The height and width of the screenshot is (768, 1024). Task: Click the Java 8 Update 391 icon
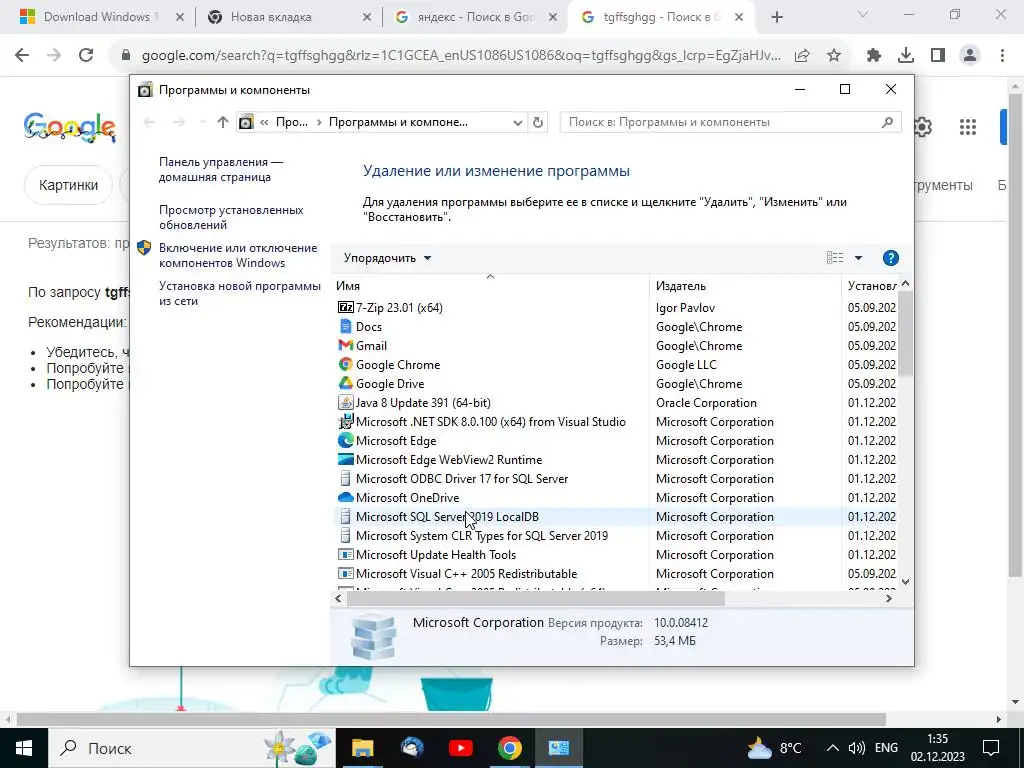click(345, 402)
